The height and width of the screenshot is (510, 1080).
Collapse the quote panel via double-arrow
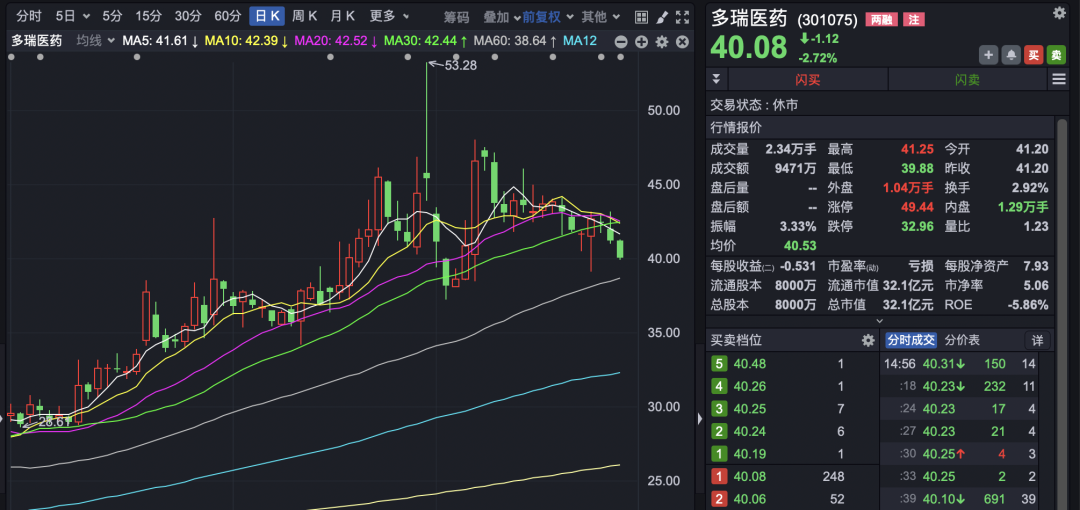[716, 80]
